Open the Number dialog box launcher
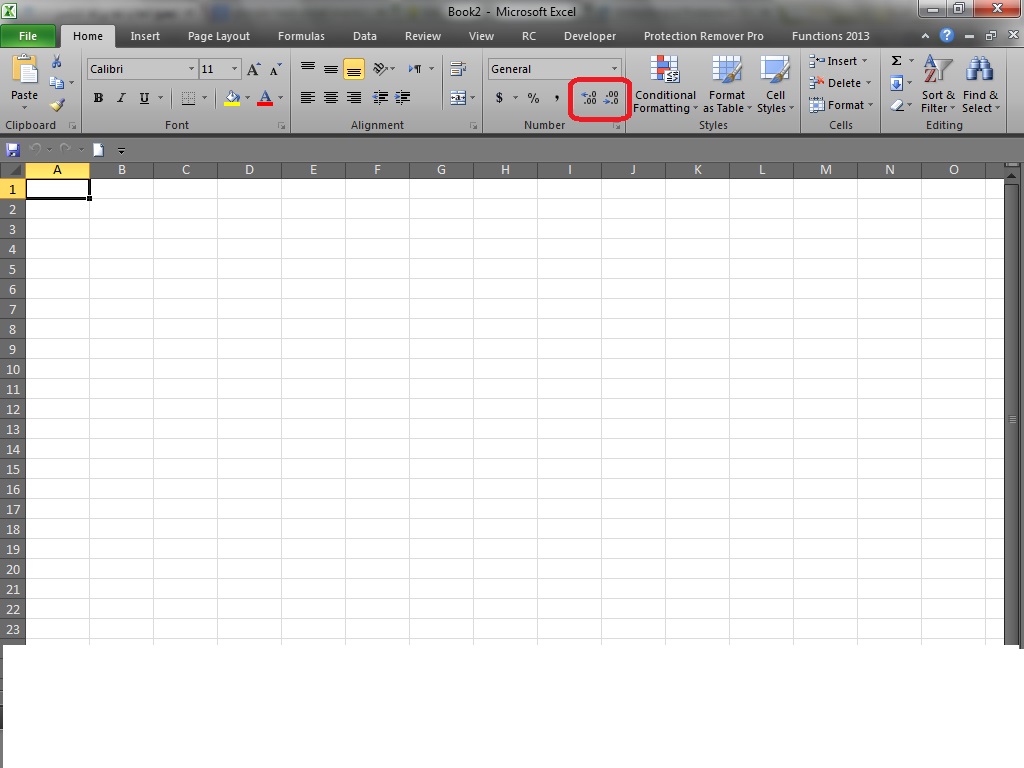This screenshot has height=768, width=1024. pyautogui.click(x=616, y=126)
